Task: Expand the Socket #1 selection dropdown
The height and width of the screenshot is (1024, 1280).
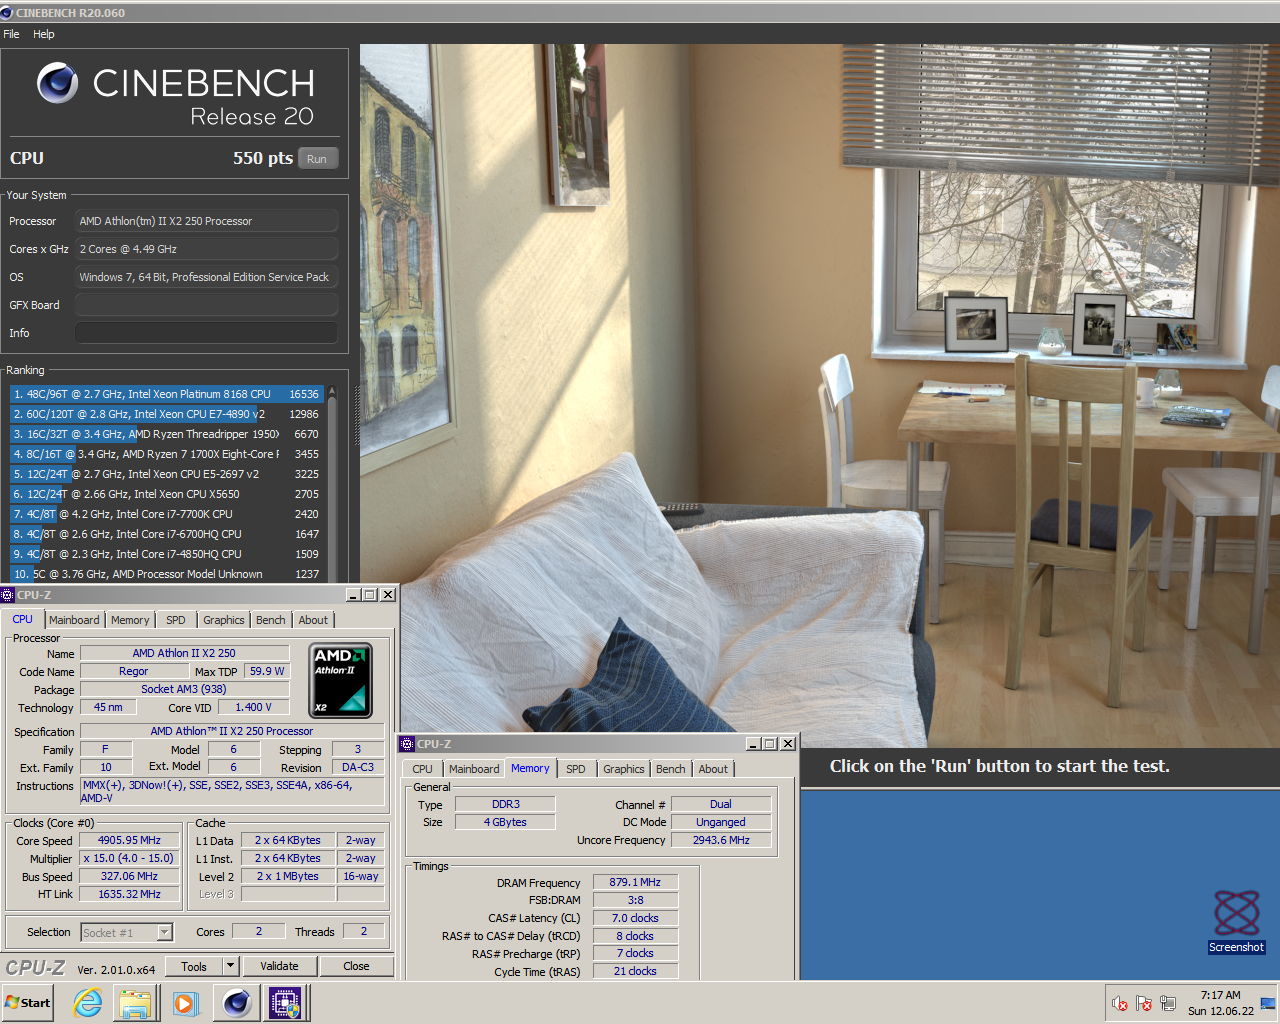Action: click(165, 932)
